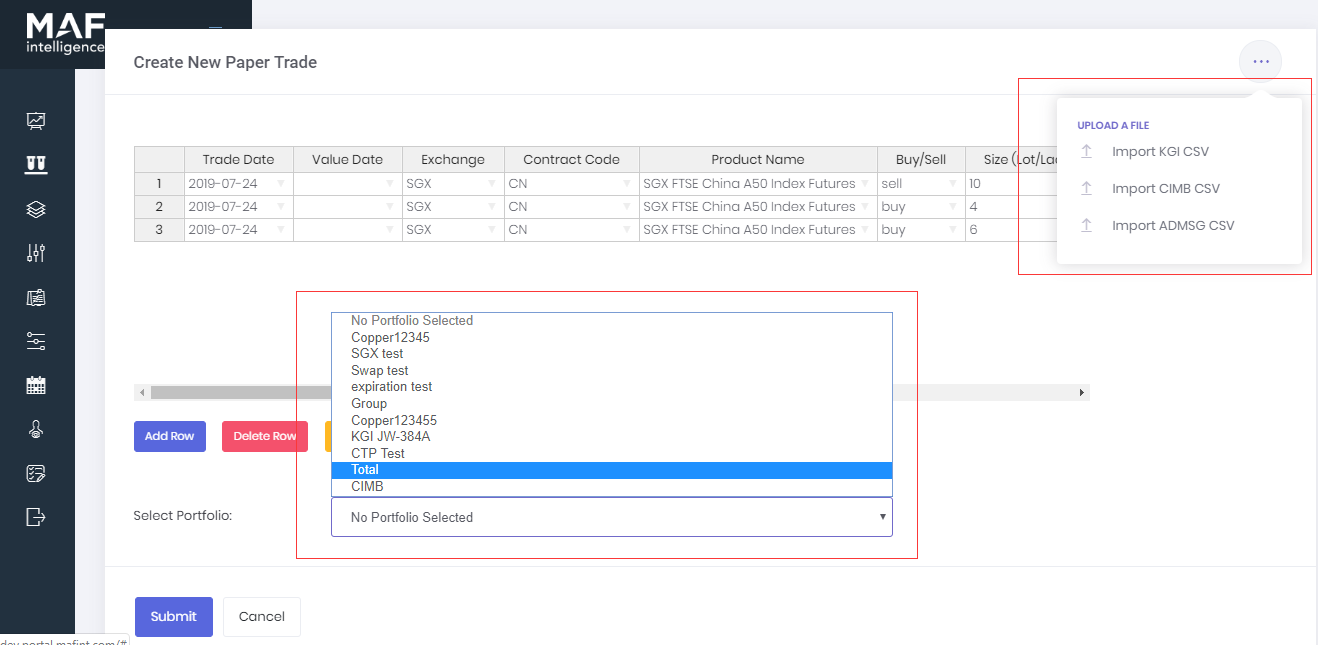Image resolution: width=1318 pixels, height=645 pixels.
Task: Click the row 2 'SGX' exchange cell text
Action: click(x=419, y=207)
